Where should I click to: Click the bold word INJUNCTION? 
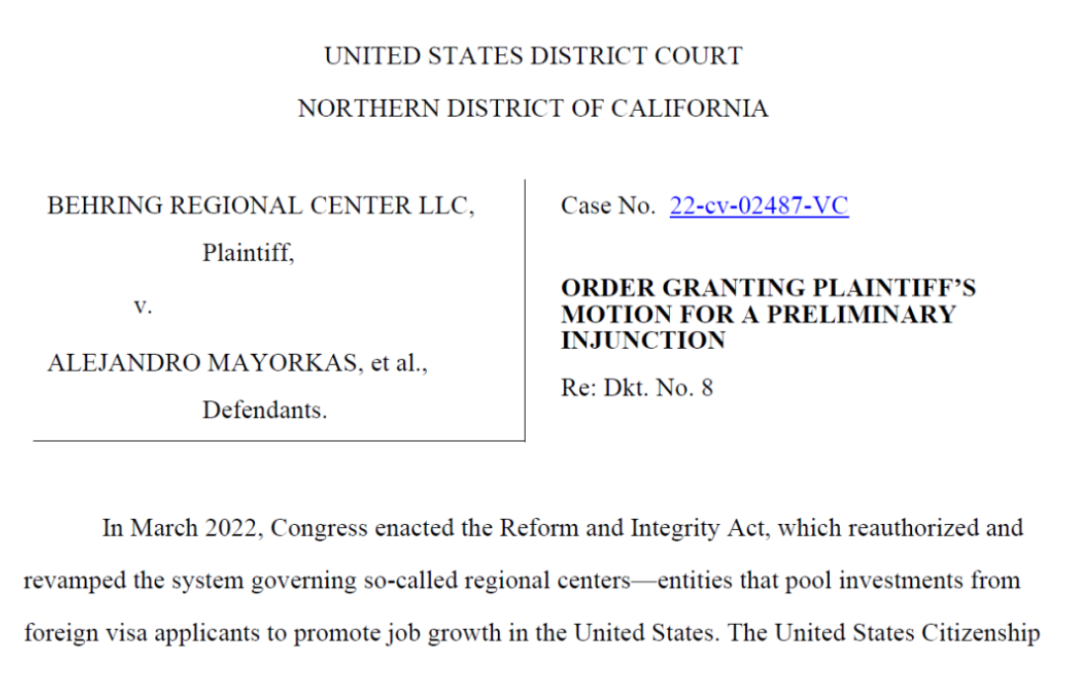(x=643, y=340)
